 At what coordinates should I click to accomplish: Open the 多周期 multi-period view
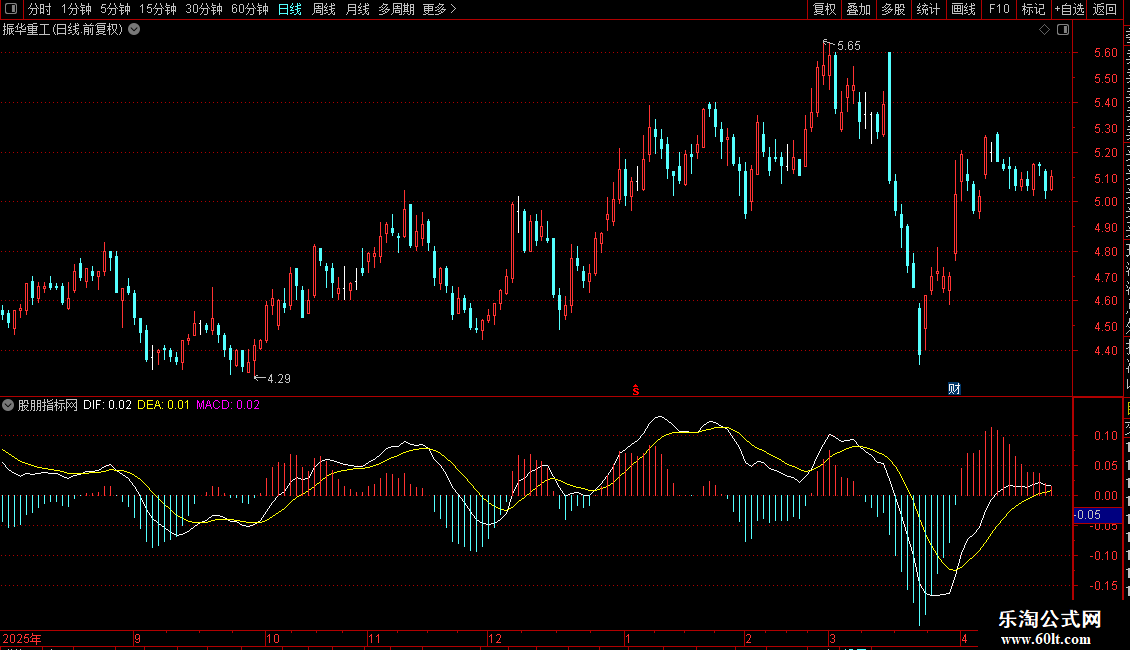point(396,9)
